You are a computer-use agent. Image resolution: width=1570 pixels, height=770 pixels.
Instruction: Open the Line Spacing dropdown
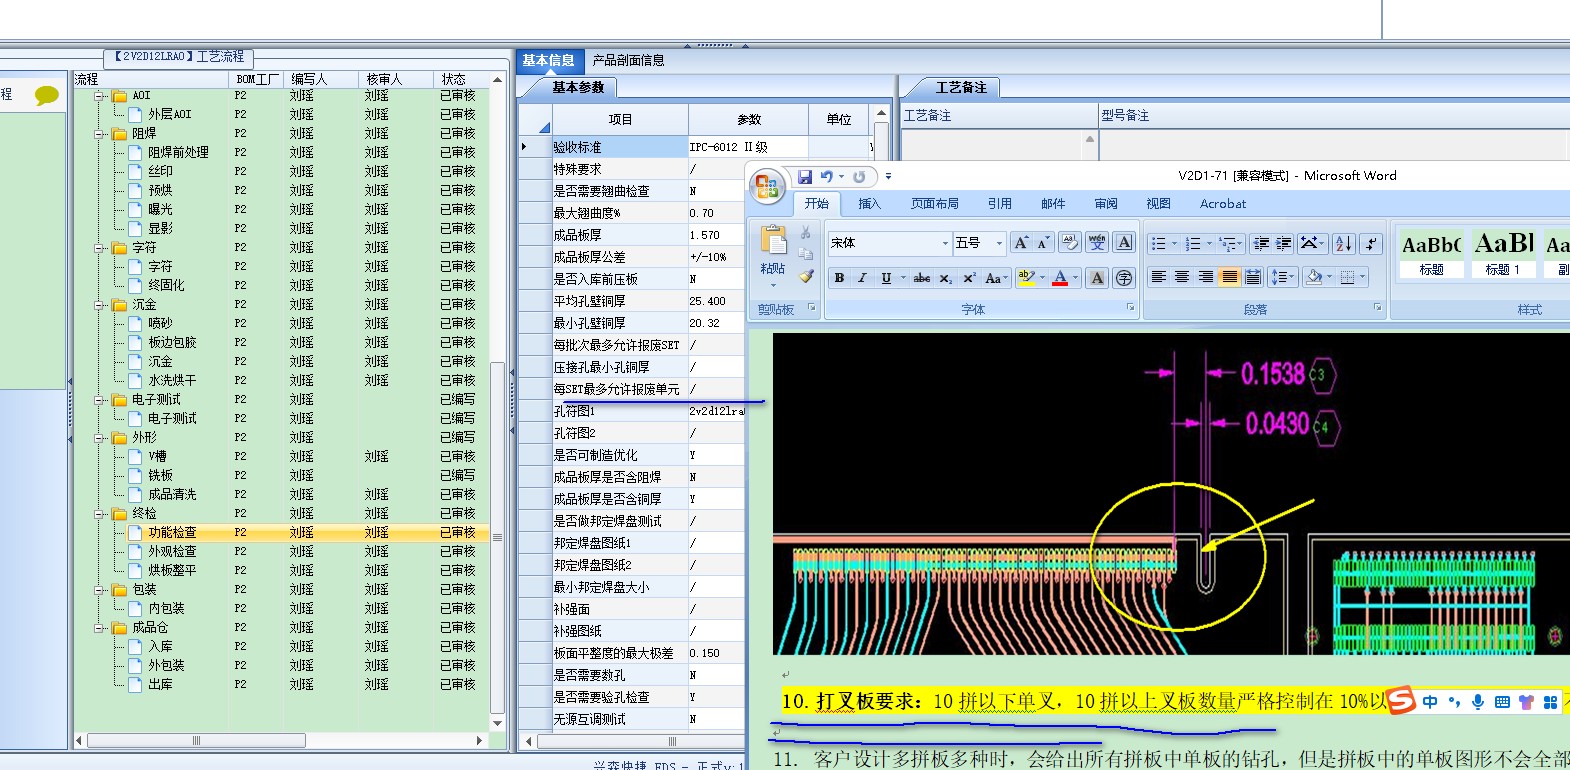[x=1283, y=277]
